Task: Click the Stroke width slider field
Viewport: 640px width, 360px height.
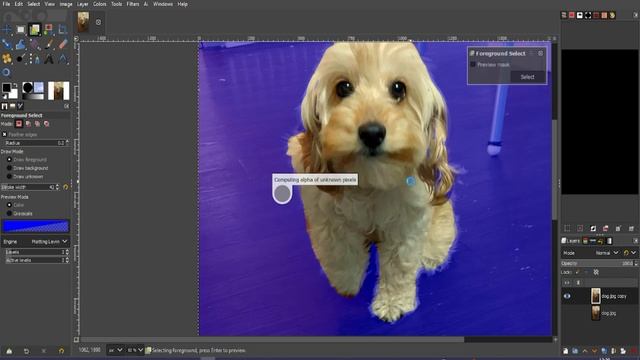Action: coord(30,187)
